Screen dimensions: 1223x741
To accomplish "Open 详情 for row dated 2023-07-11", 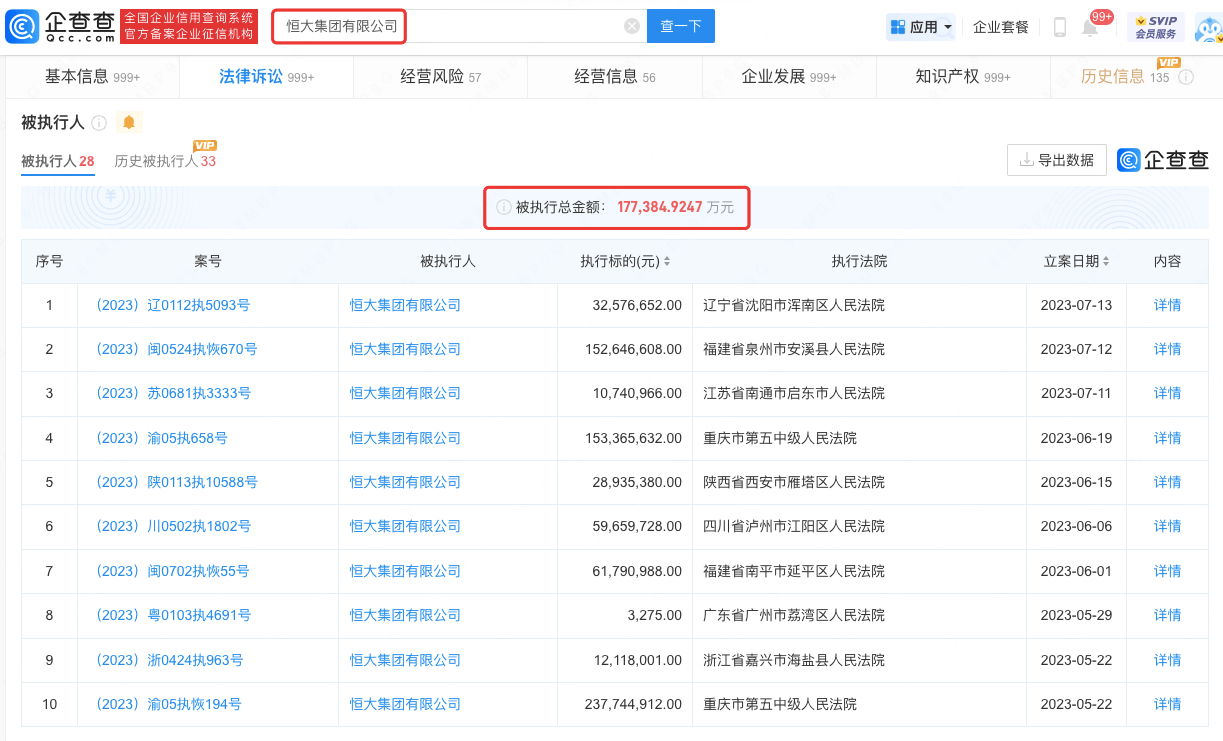I will (x=1167, y=394).
